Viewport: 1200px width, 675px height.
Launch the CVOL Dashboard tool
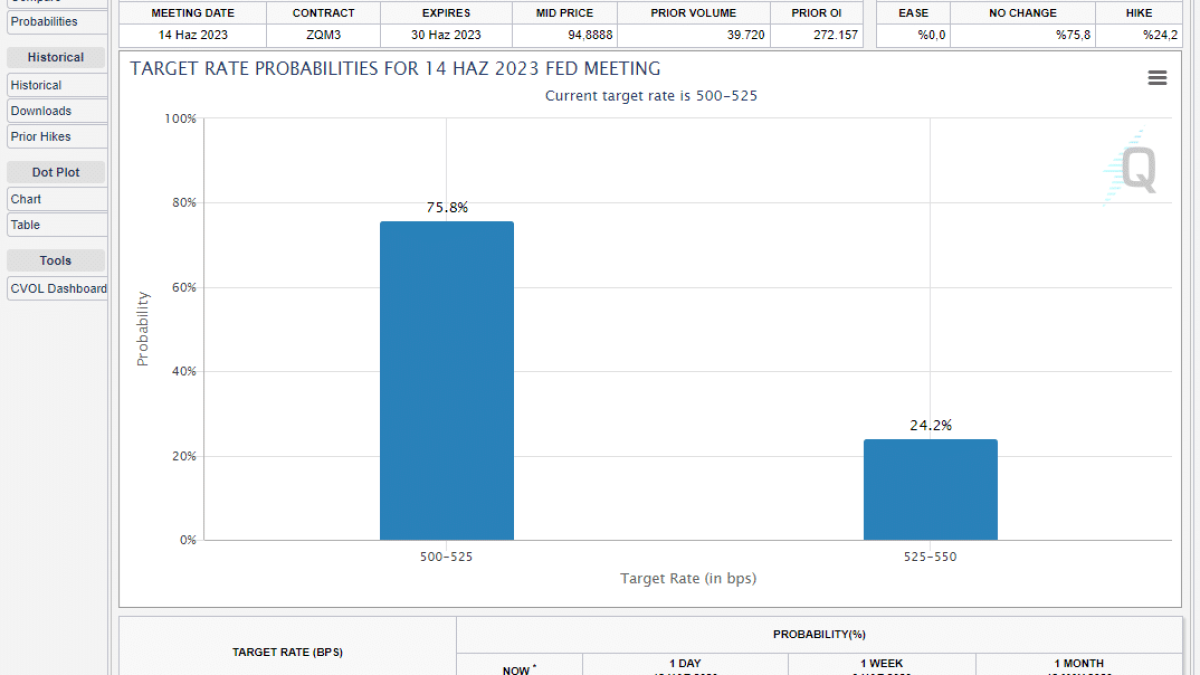click(x=58, y=288)
